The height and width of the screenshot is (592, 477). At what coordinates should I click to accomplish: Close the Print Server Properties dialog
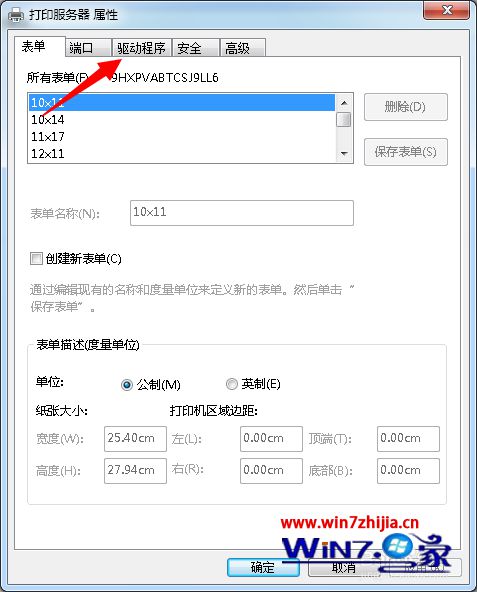[446, 10]
